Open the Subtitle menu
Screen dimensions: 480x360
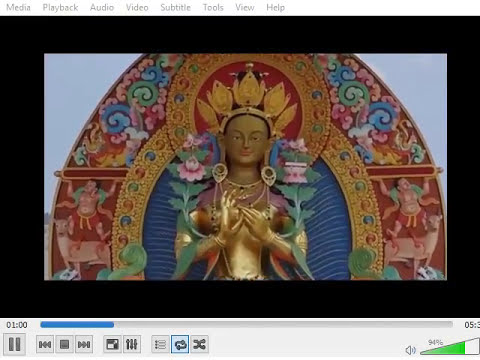click(x=176, y=7)
